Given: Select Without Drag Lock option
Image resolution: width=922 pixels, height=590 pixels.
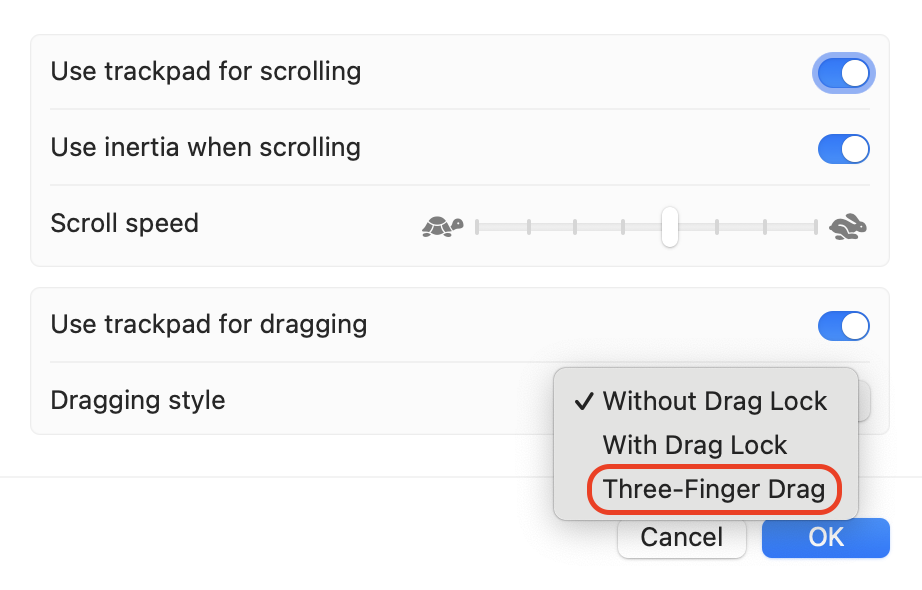Looking at the screenshot, I should [x=714, y=401].
